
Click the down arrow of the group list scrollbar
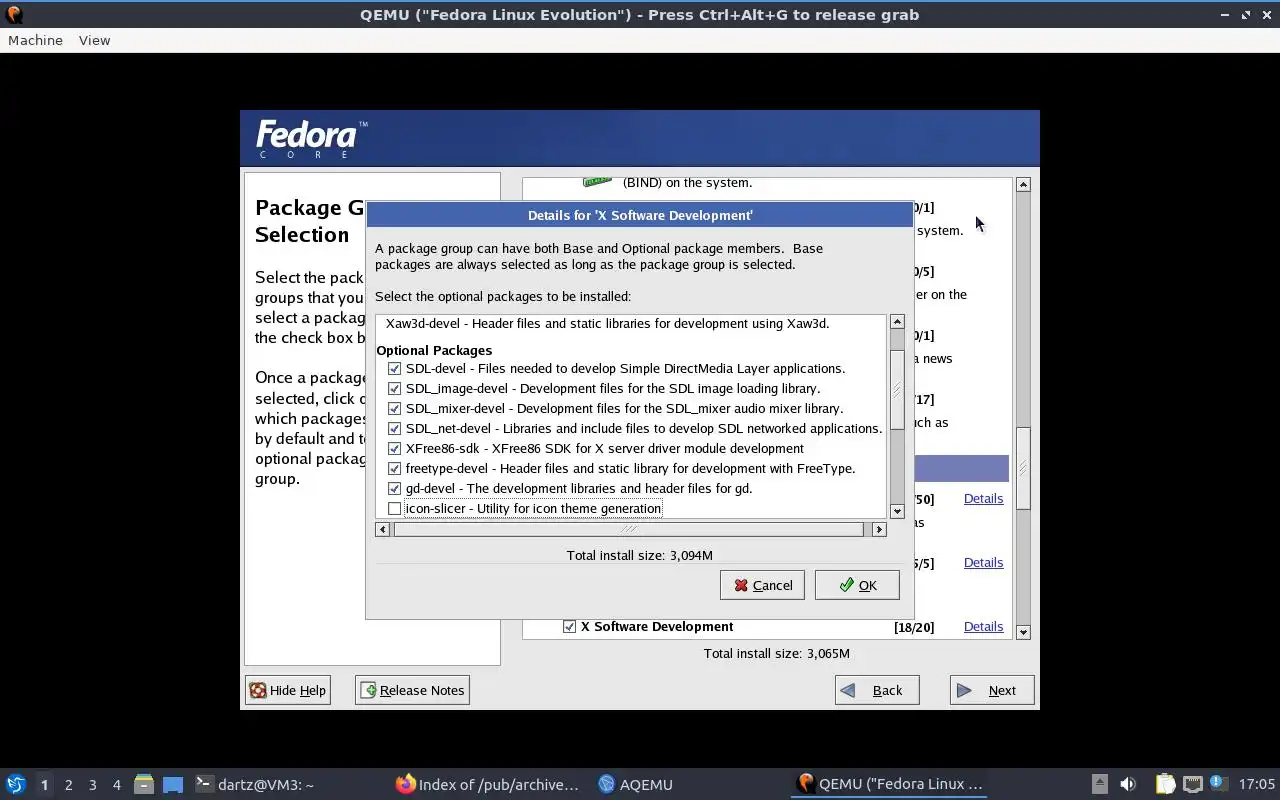tap(1023, 632)
